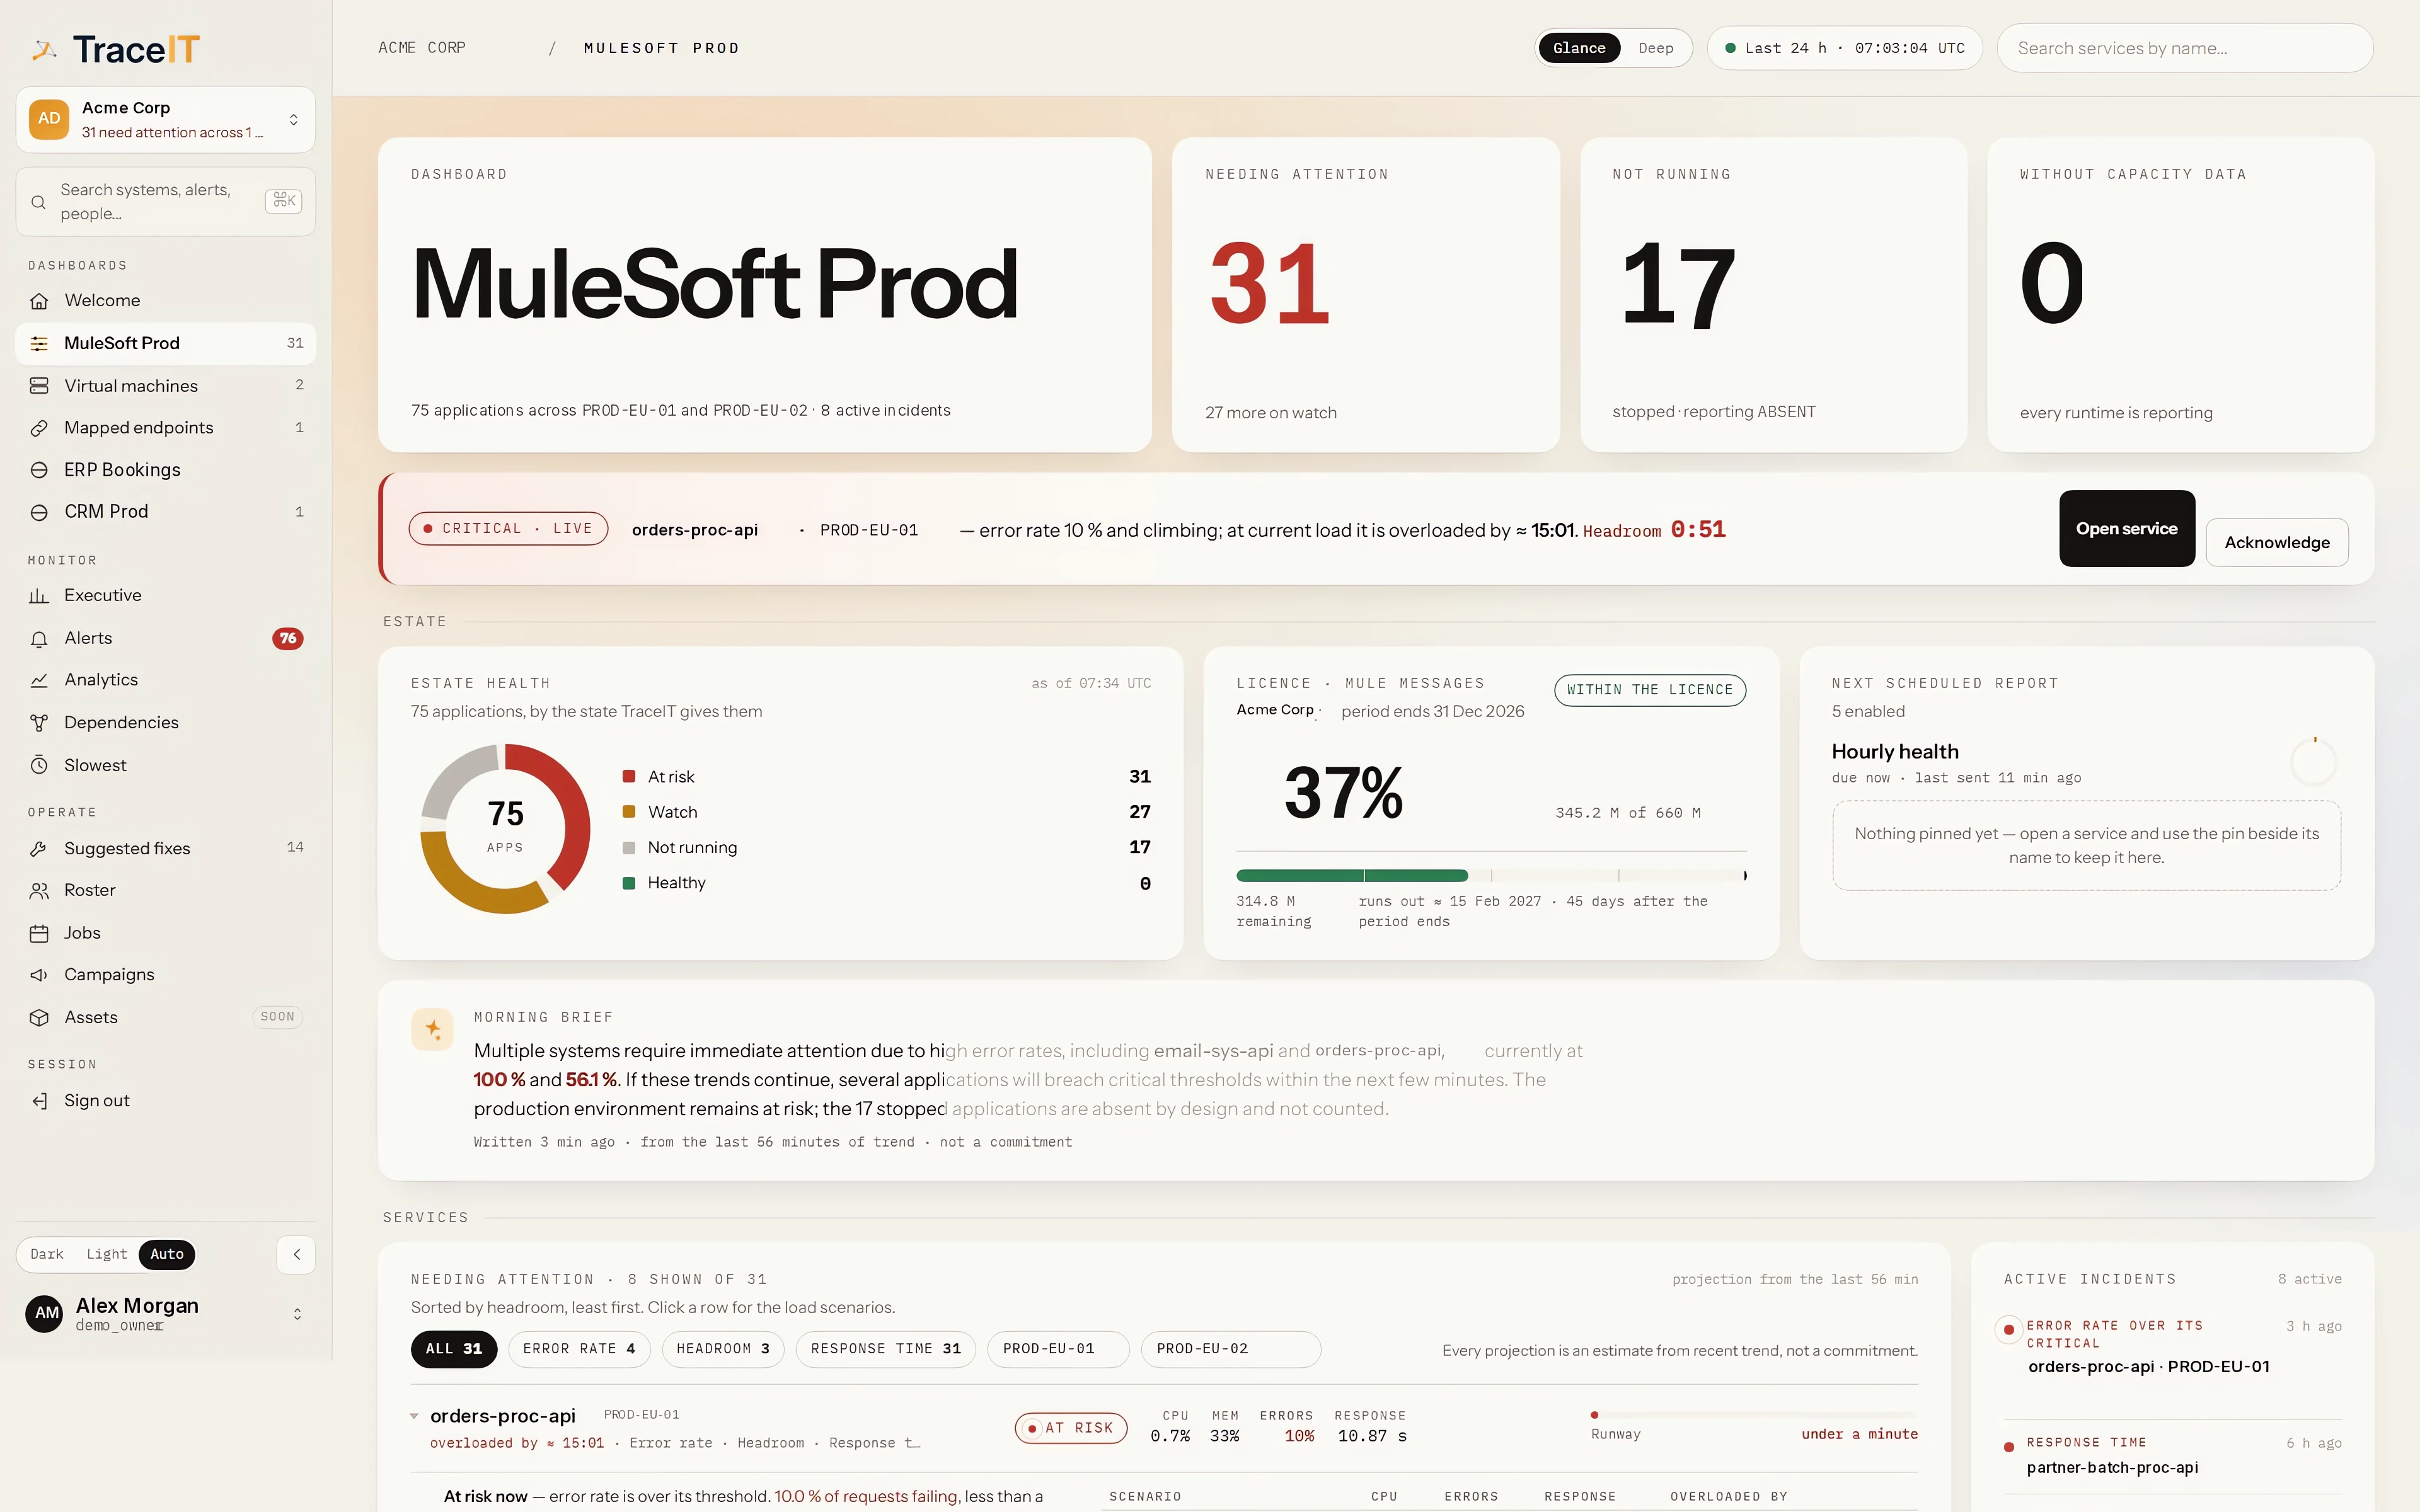
Task: Select the ERROR RATE 4 filter
Action: point(579,1349)
